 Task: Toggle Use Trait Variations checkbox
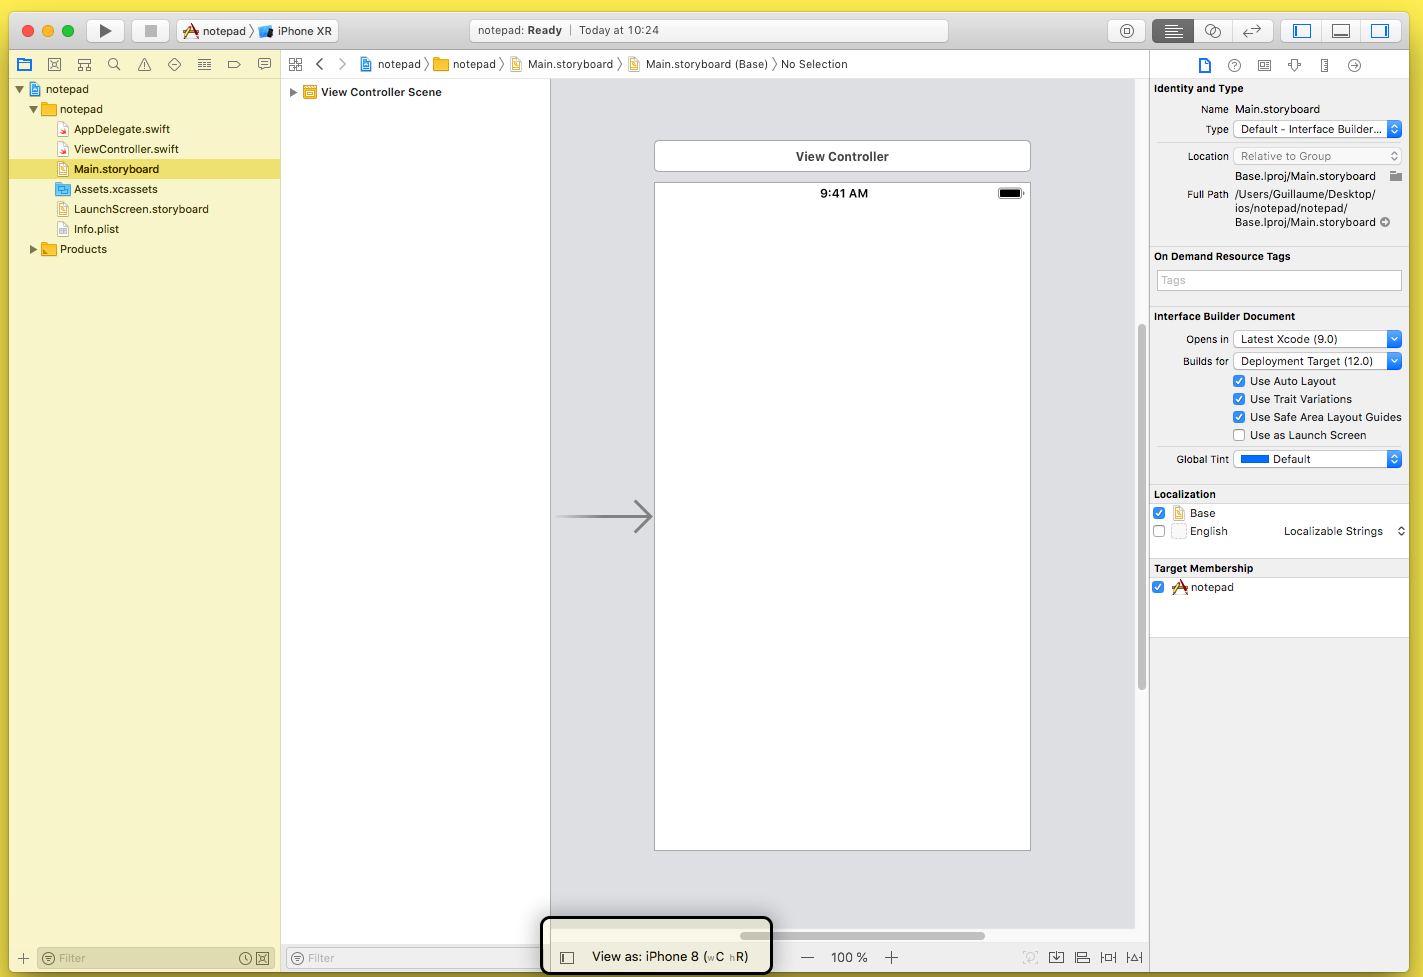(x=1239, y=399)
